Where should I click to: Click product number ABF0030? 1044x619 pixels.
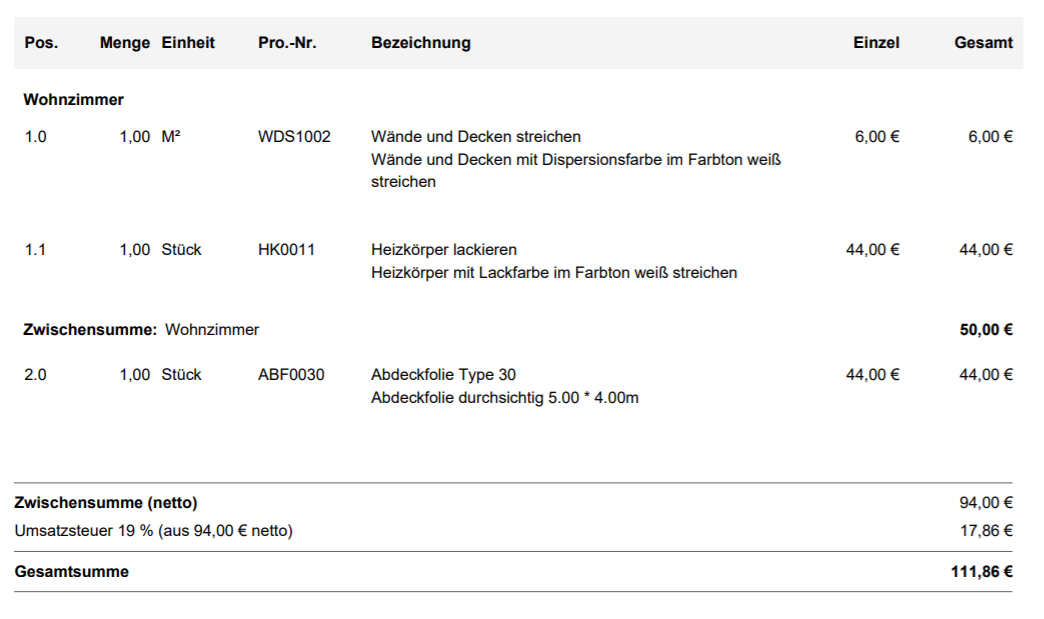point(291,375)
